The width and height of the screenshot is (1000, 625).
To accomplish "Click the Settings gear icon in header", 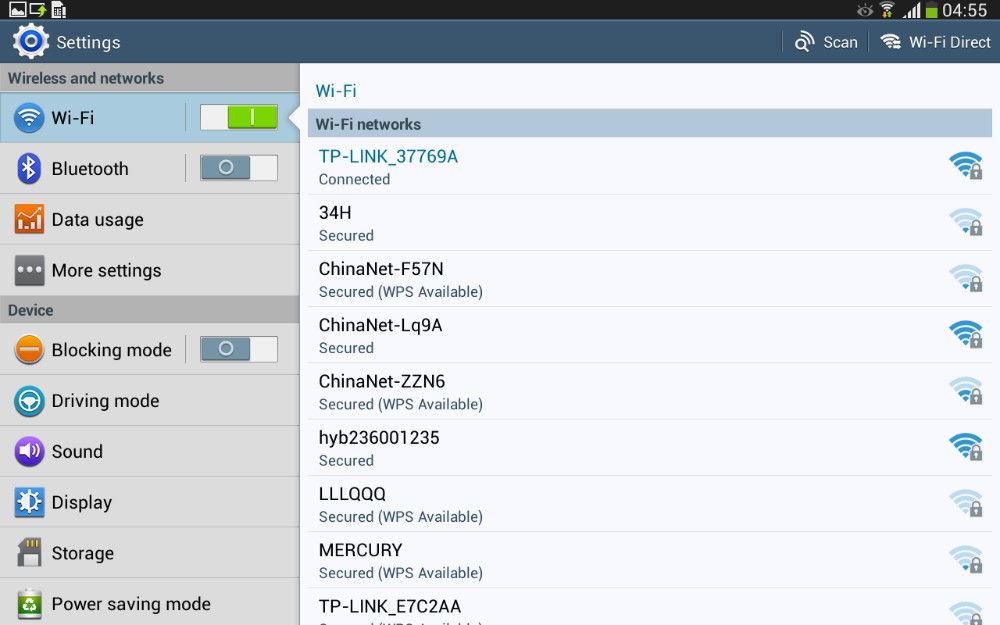I will (30, 42).
